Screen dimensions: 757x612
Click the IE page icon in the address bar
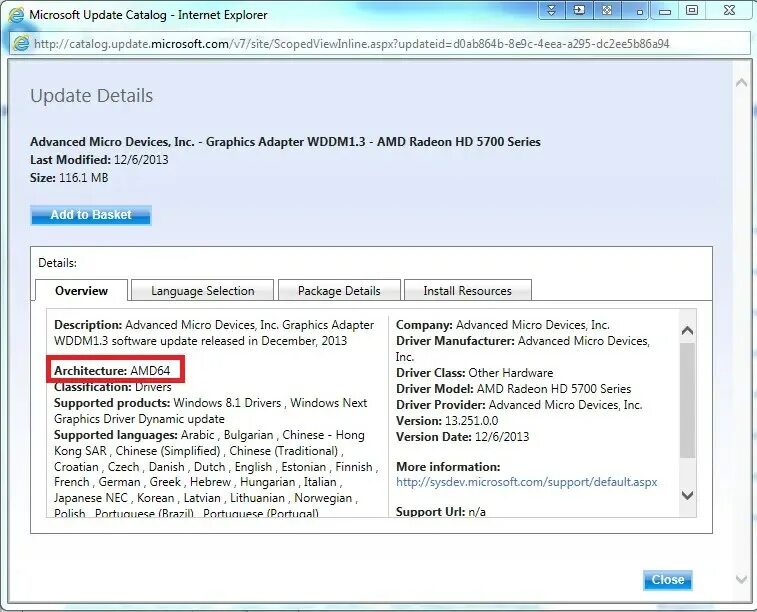pyautogui.click(x=21, y=43)
